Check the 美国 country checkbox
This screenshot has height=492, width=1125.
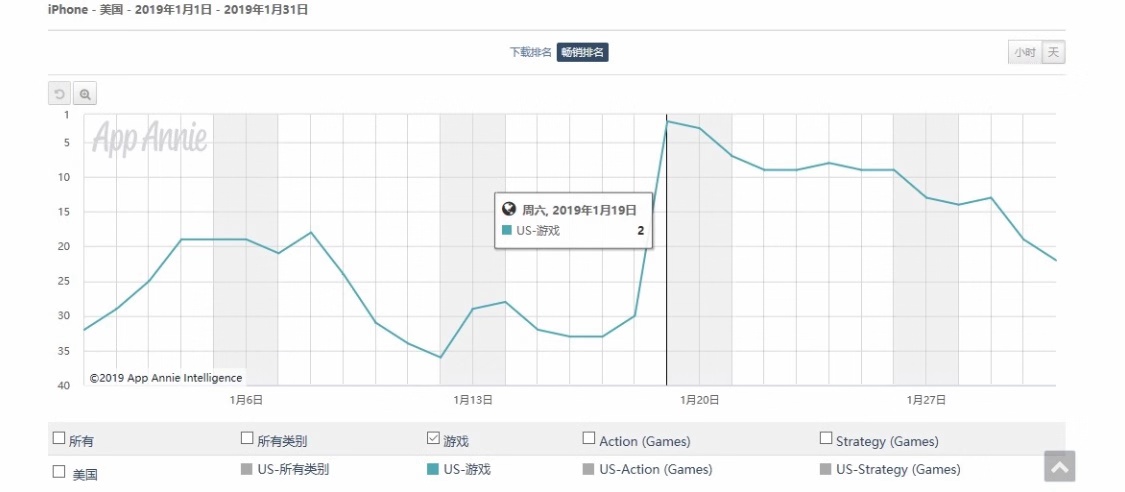[x=59, y=471]
